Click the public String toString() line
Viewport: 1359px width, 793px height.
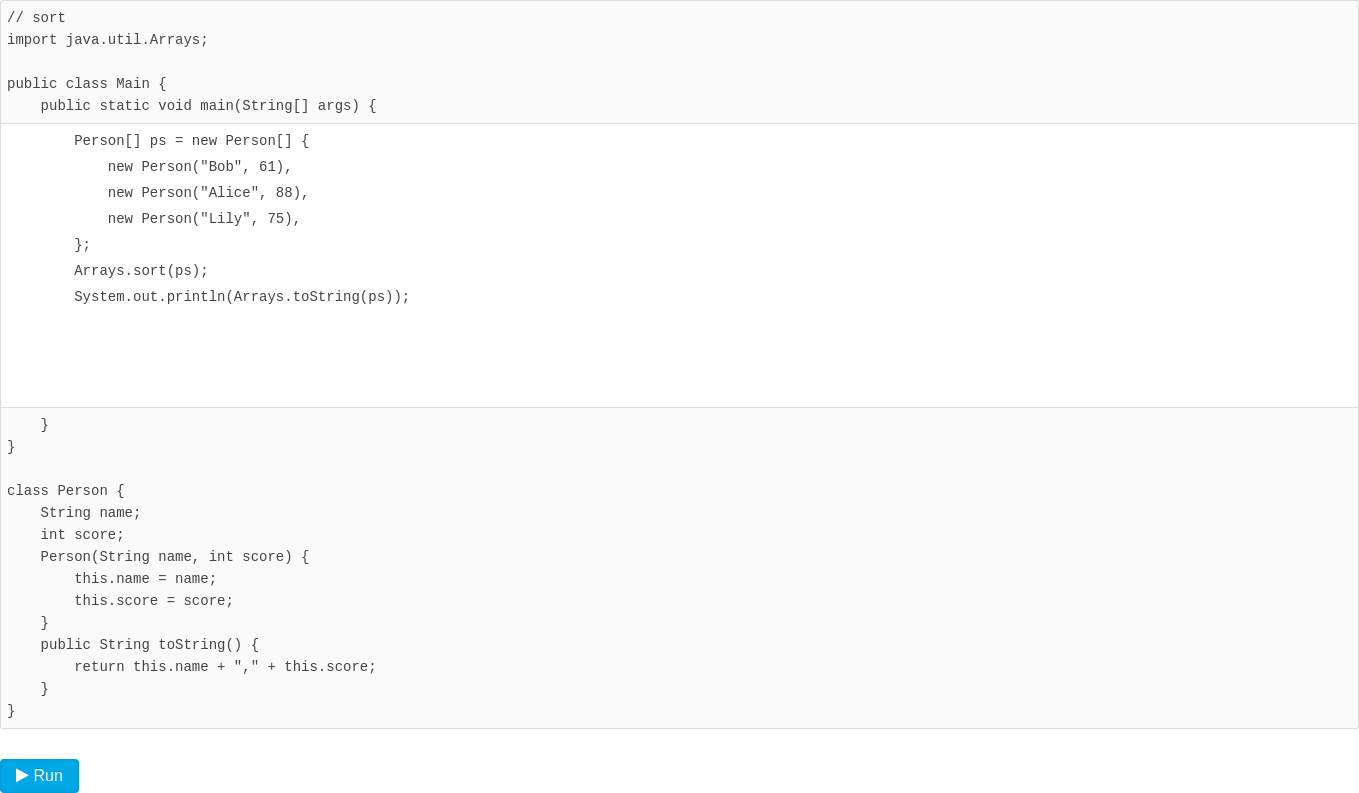coord(150,645)
